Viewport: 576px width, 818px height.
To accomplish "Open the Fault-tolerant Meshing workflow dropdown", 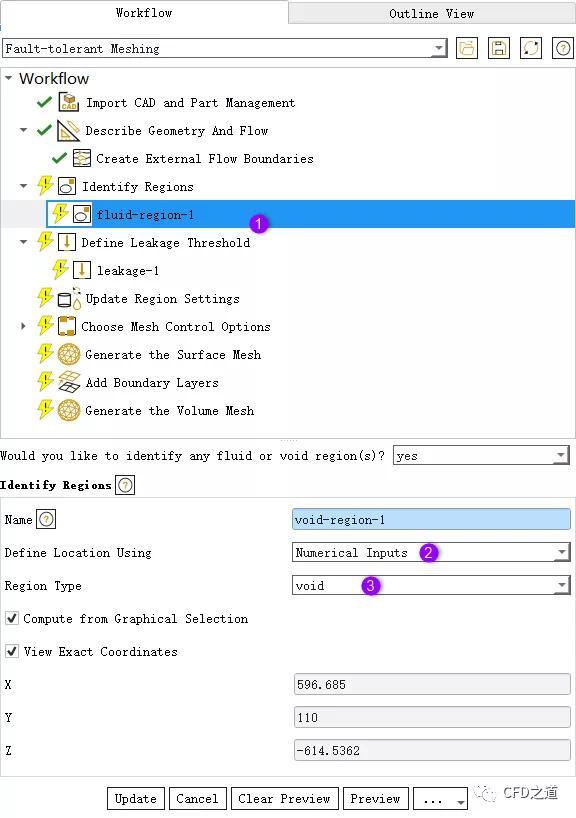I will [x=225, y=49].
